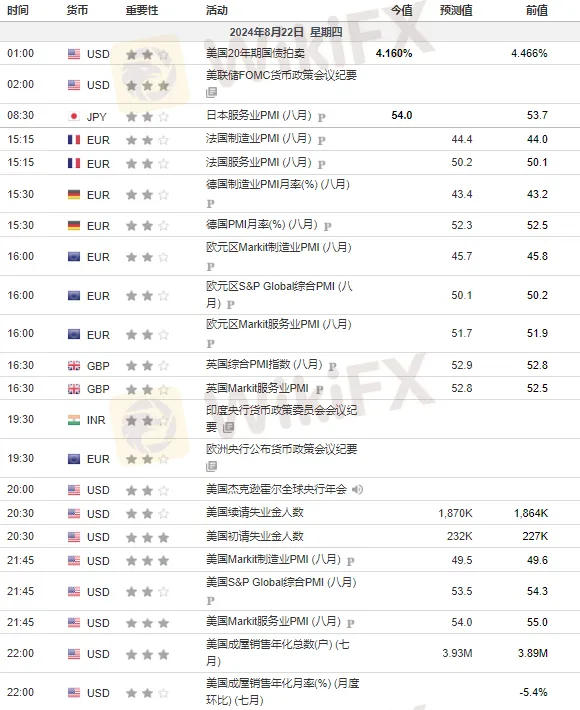Select the 重要性 column header

pyautogui.click(x=142, y=10)
